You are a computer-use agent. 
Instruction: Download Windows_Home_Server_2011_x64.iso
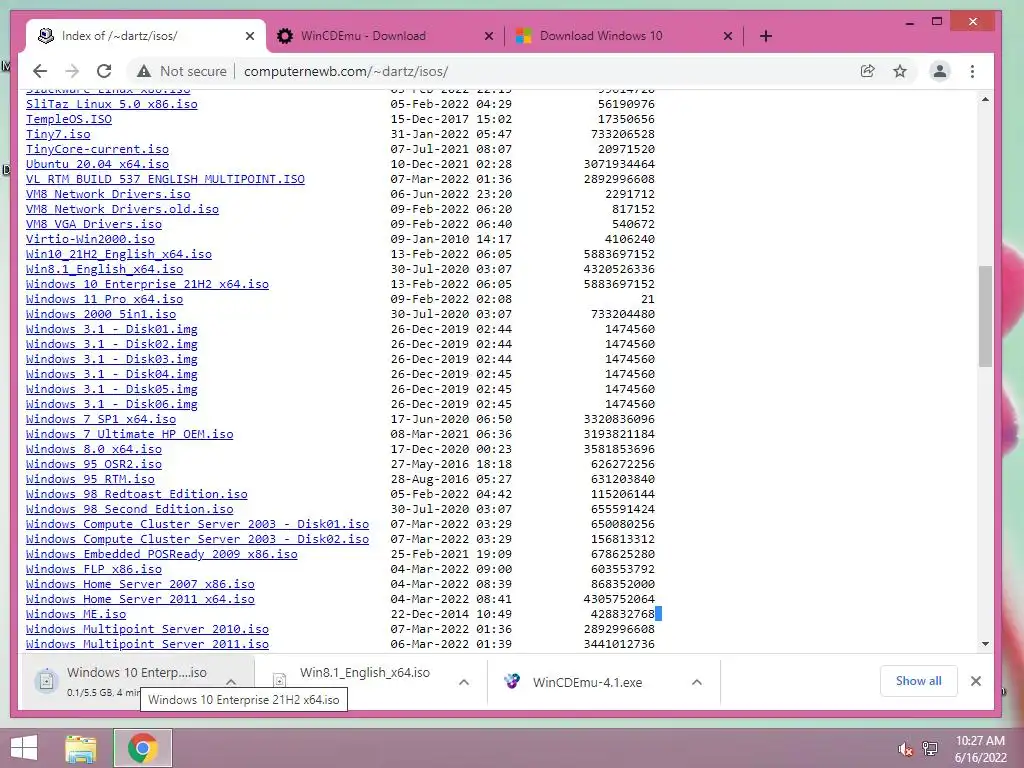click(140, 600)
